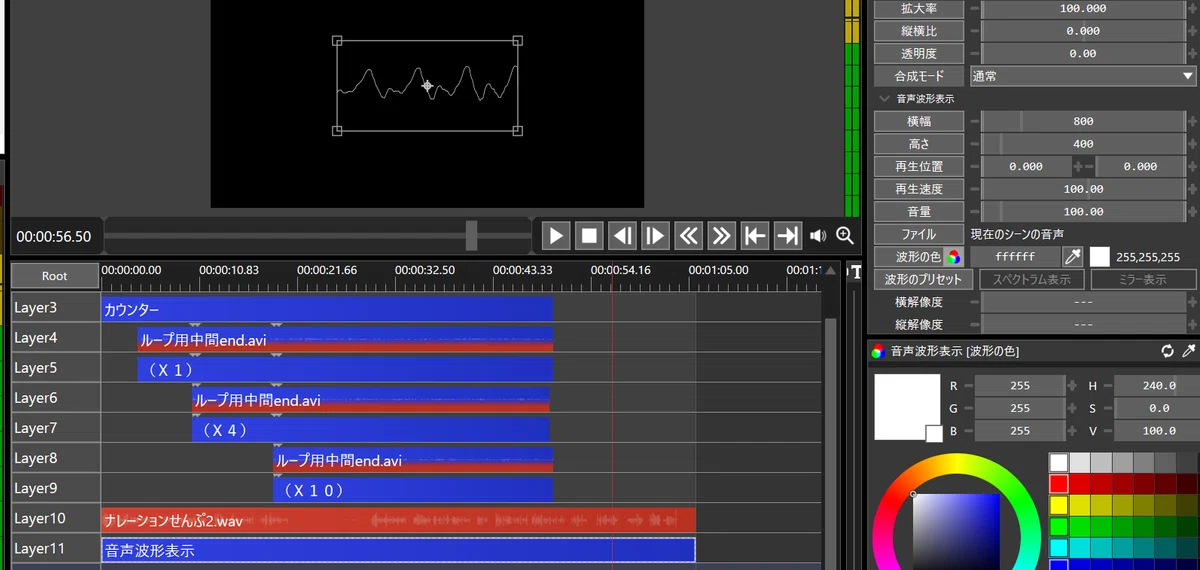Image resolution: width=1200 pixels, height=570 pixels.
Task: Pick waveform color with the 波形の色 row eyedropper
Action: click(x=1073, y=257)
